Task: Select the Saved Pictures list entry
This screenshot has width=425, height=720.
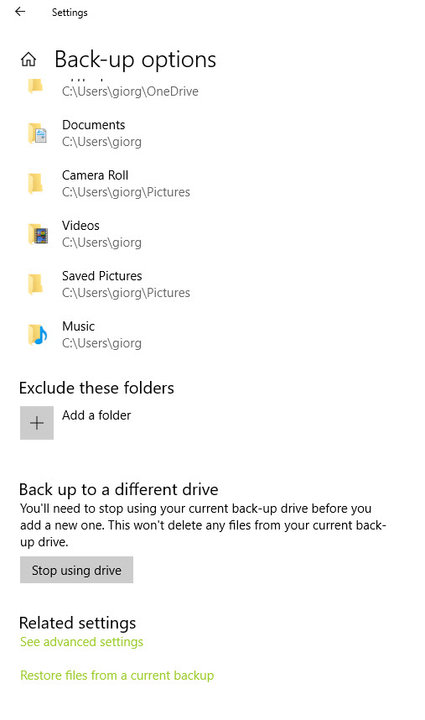Action: coord(110,284)
